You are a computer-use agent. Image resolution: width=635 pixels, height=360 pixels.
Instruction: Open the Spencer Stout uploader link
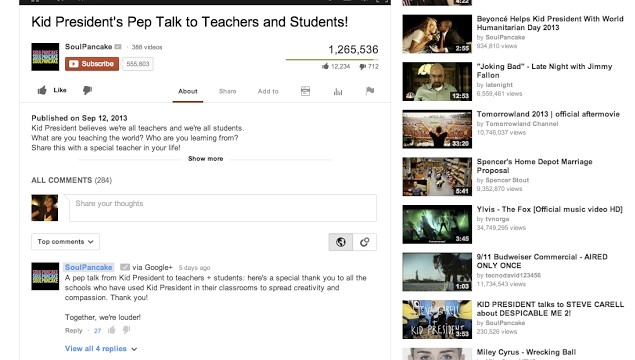[507, 180]
